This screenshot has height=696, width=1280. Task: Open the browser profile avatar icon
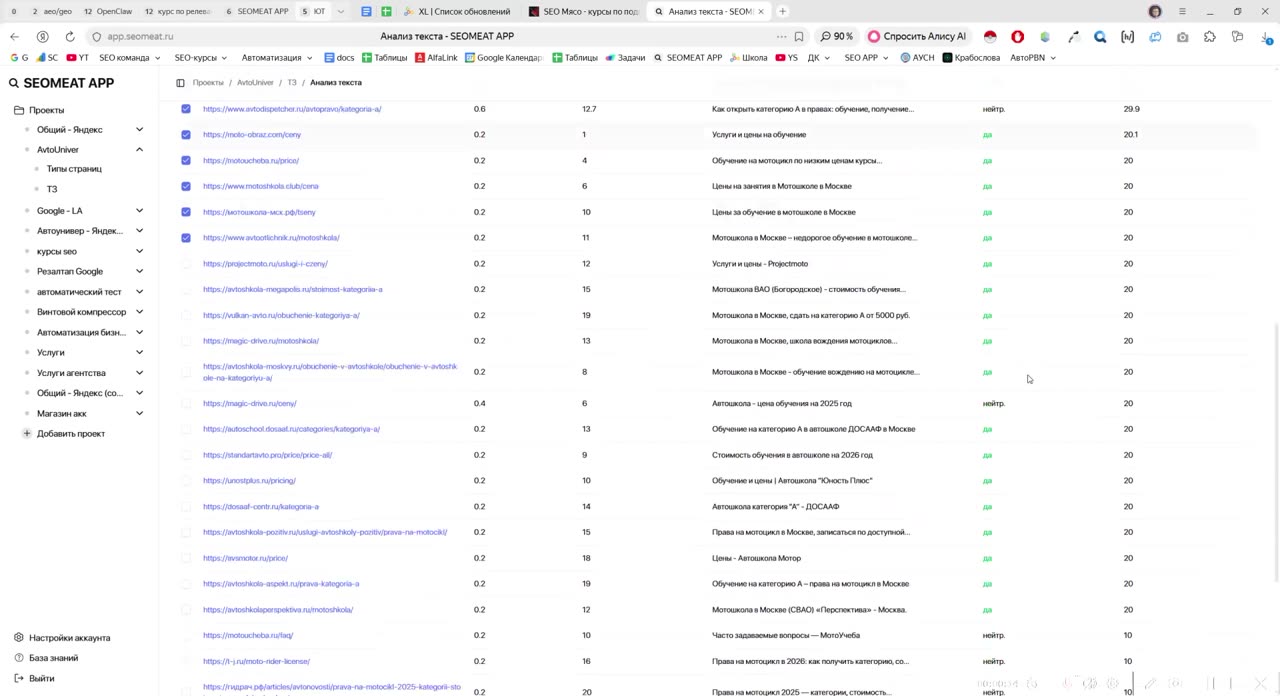click(1155, 12)
